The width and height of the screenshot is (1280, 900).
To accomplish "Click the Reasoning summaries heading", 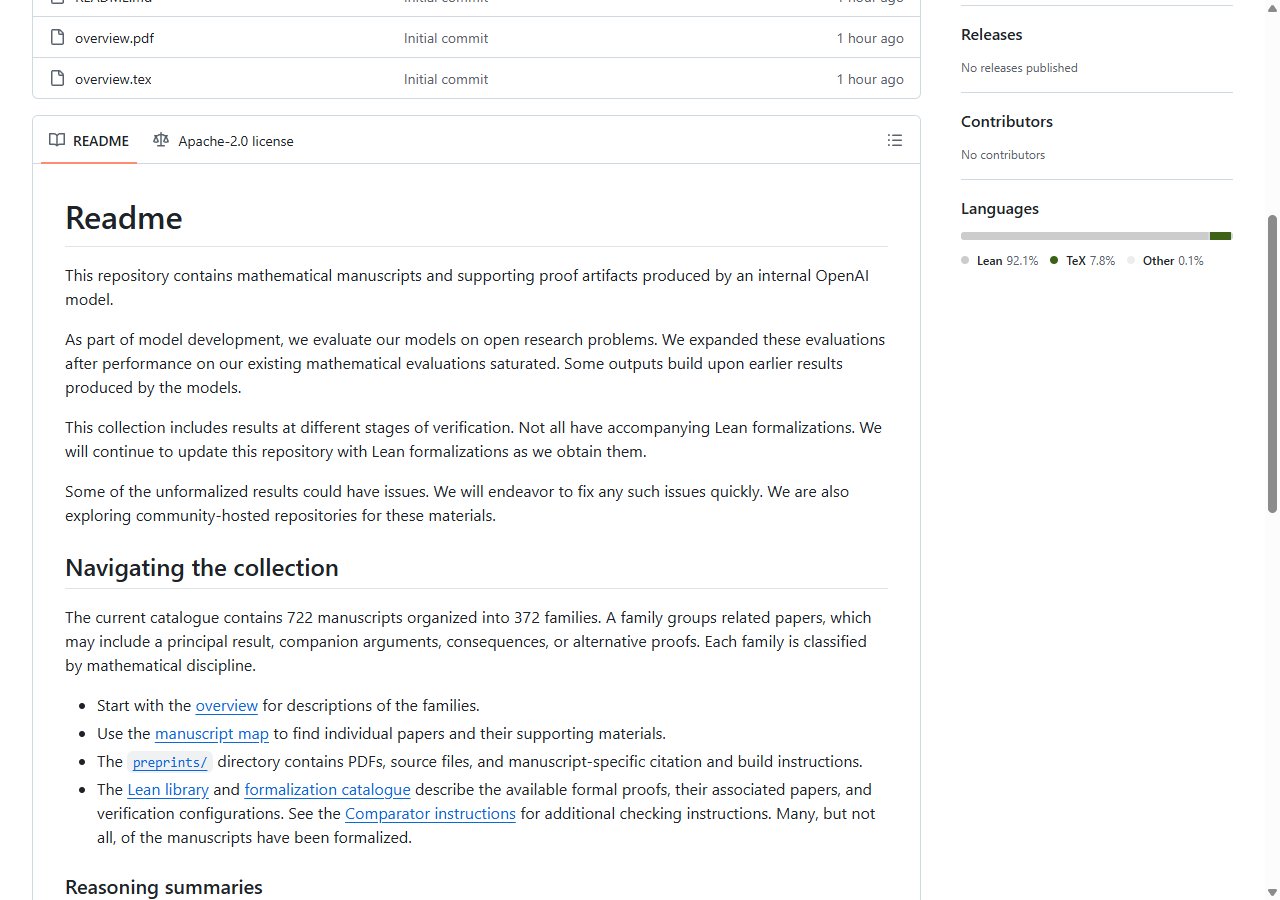I will click(x=164, y=887).
